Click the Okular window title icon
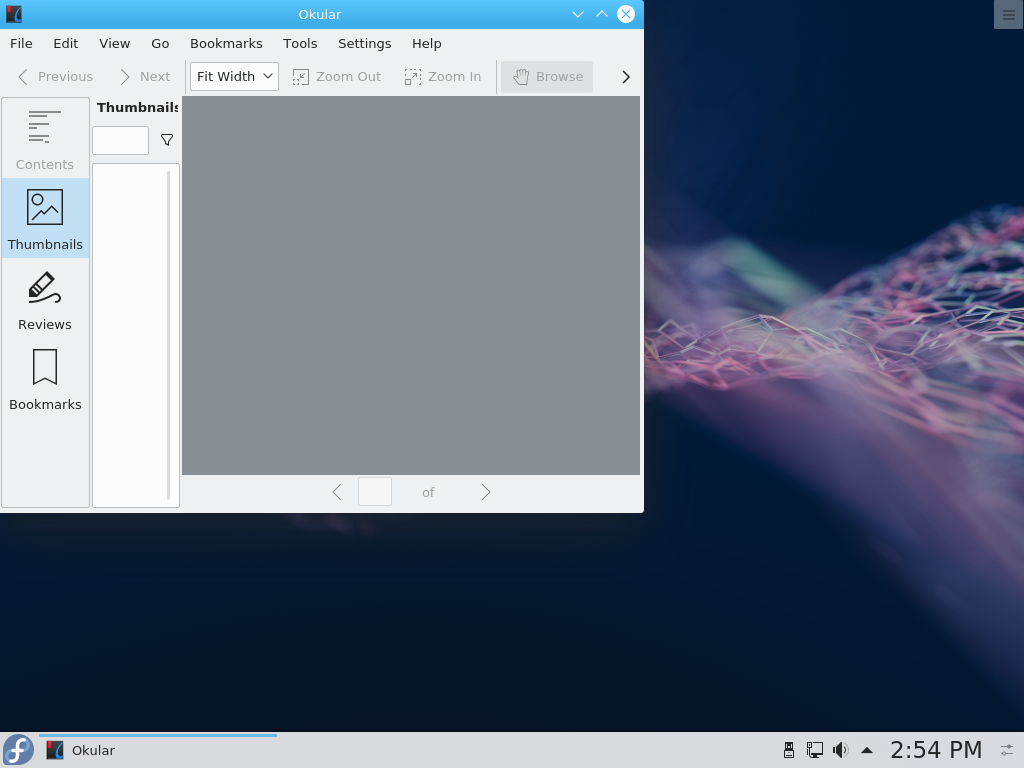 [14, 14]
